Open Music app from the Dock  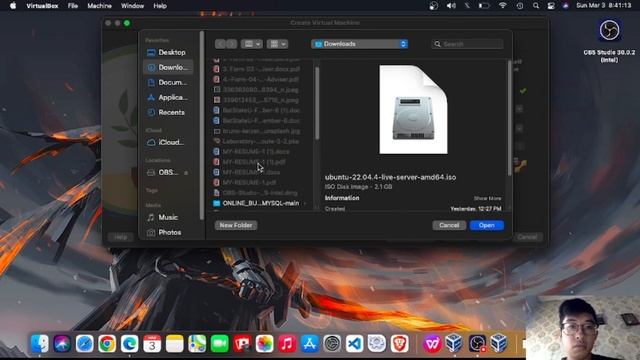click(287, 344)
